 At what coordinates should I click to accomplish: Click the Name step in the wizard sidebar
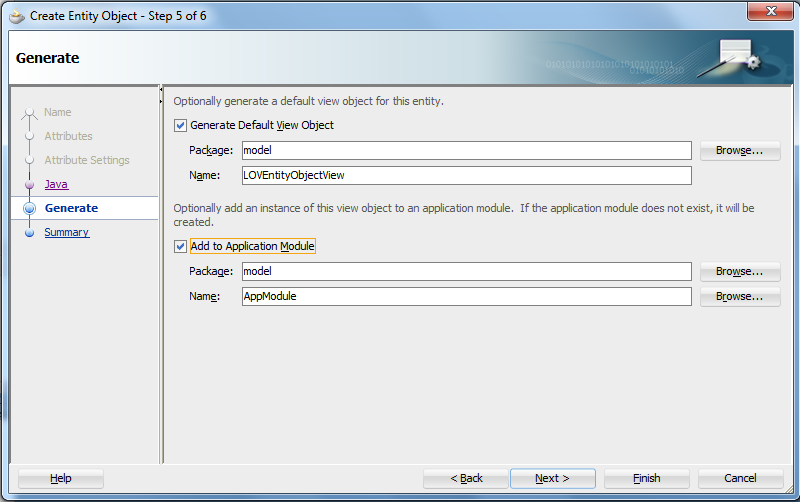coord(58,112)
